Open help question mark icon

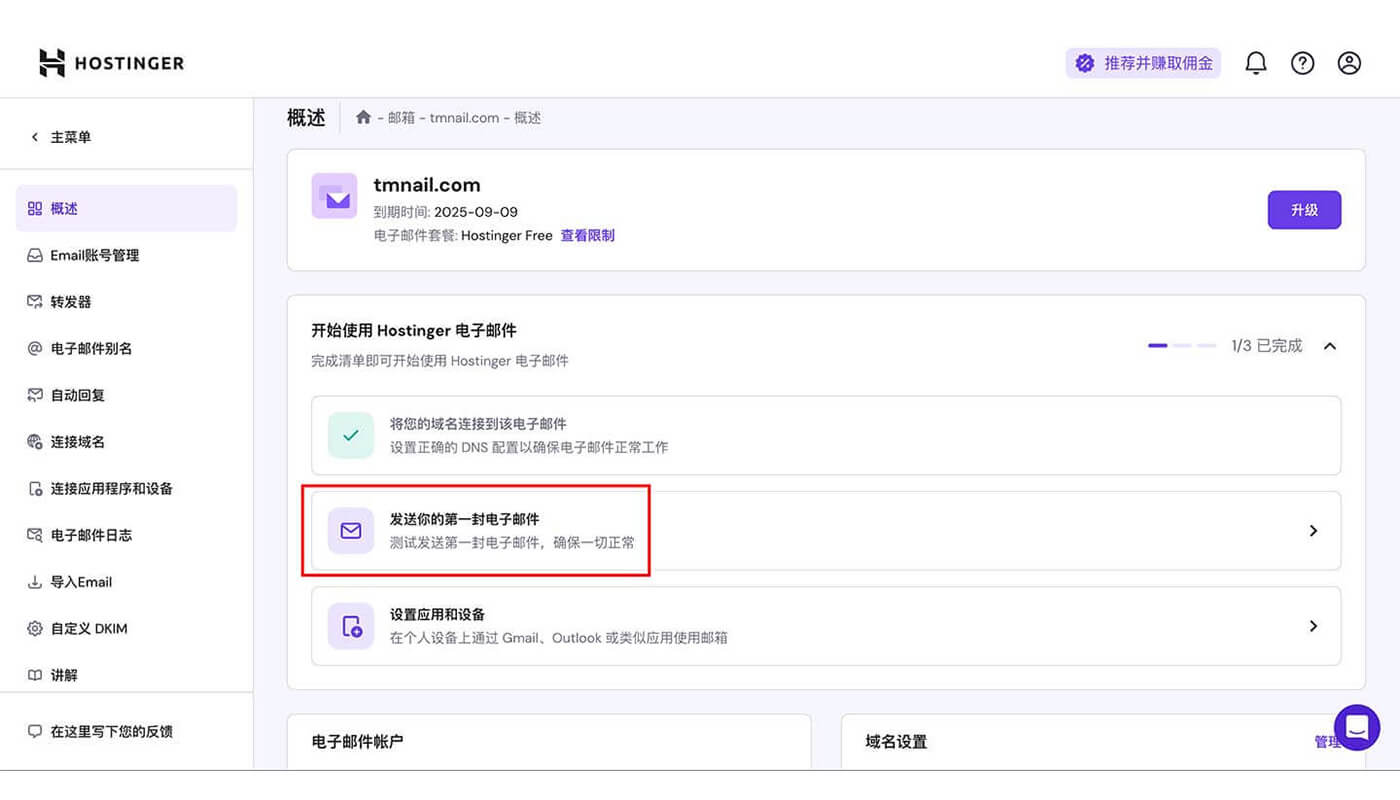pos(1302,63)
